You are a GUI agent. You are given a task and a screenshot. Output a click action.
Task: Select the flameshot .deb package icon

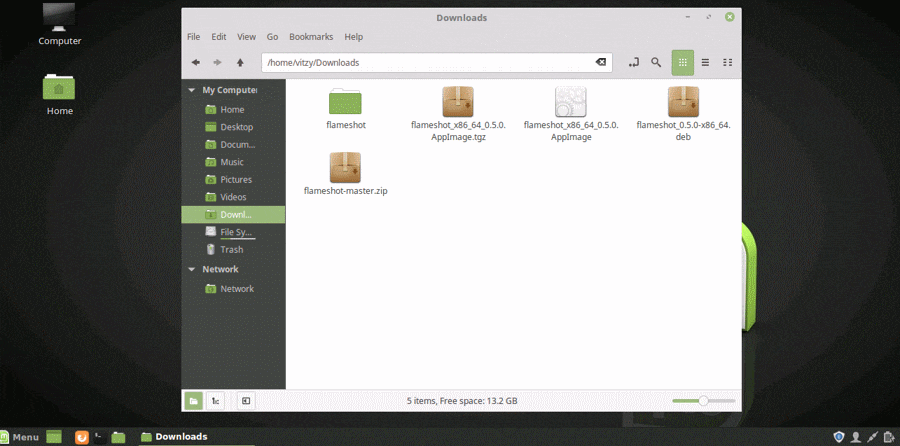click(x=683, y=102)
